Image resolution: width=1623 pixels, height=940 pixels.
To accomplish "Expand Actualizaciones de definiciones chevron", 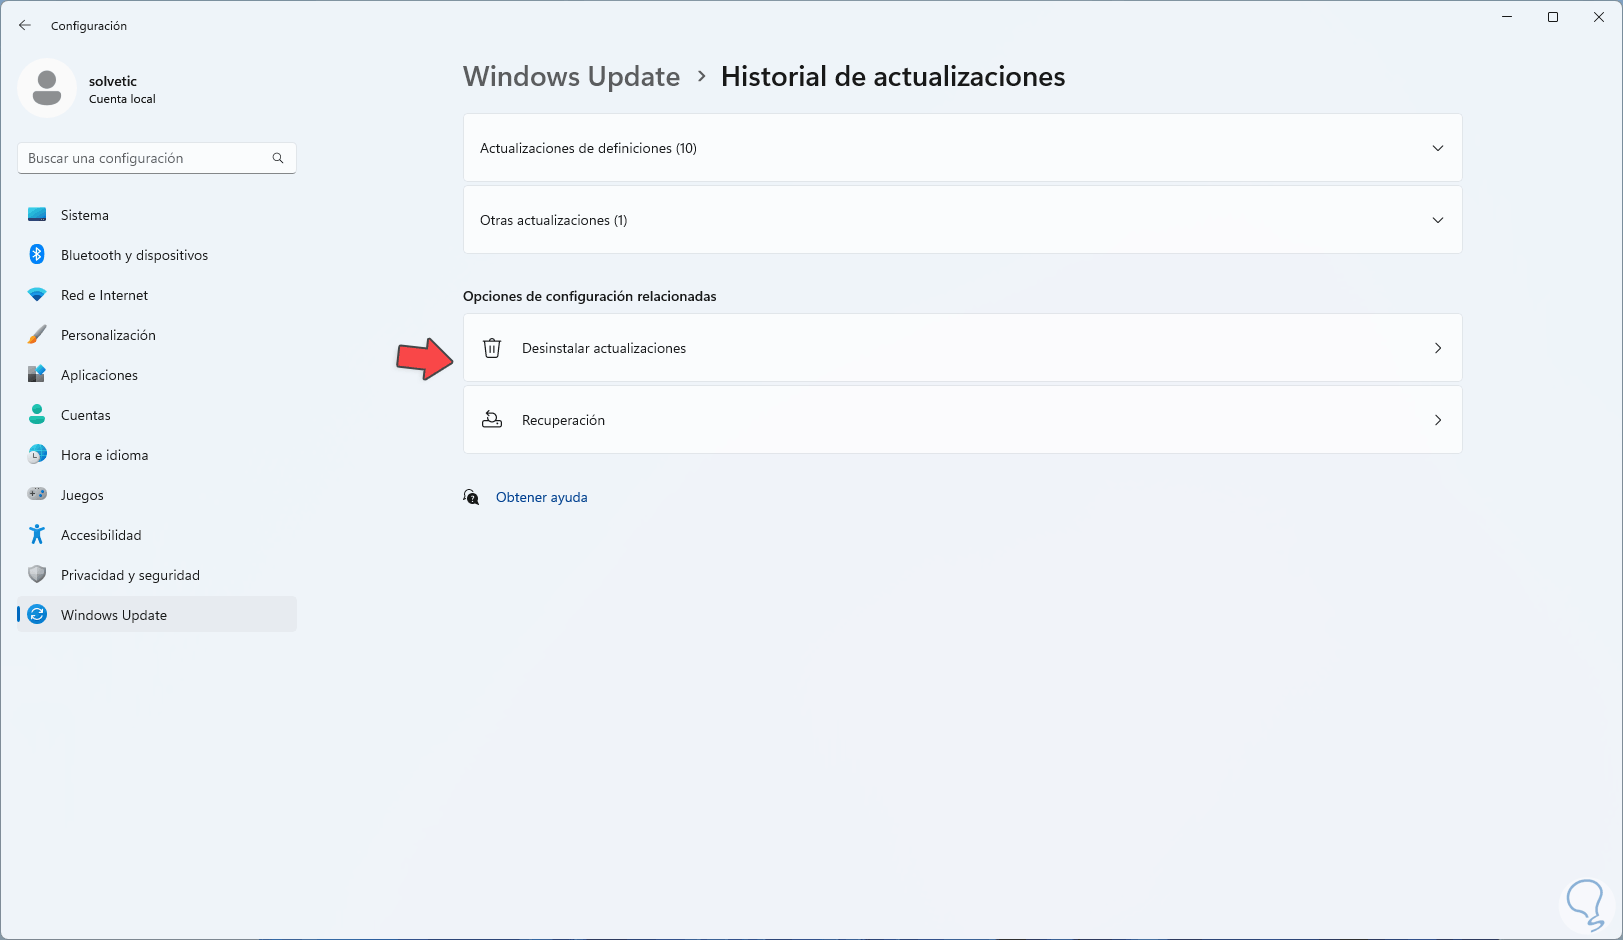I will (x=1438, y=148).
